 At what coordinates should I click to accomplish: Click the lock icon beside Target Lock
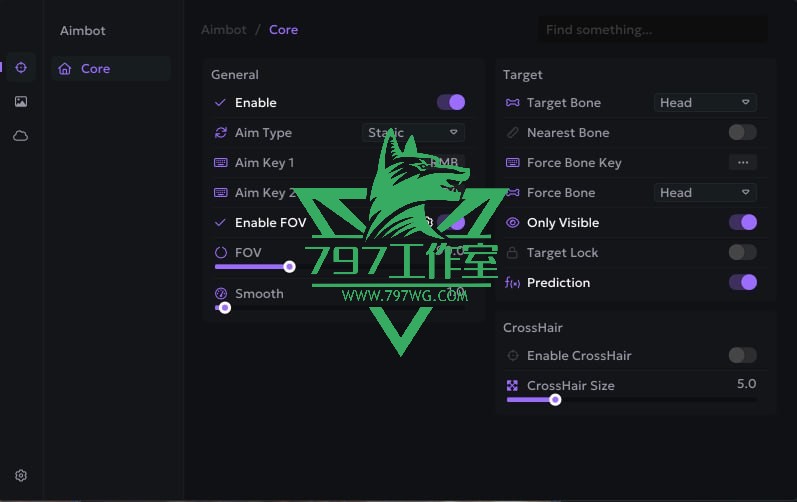coord(513,253)
